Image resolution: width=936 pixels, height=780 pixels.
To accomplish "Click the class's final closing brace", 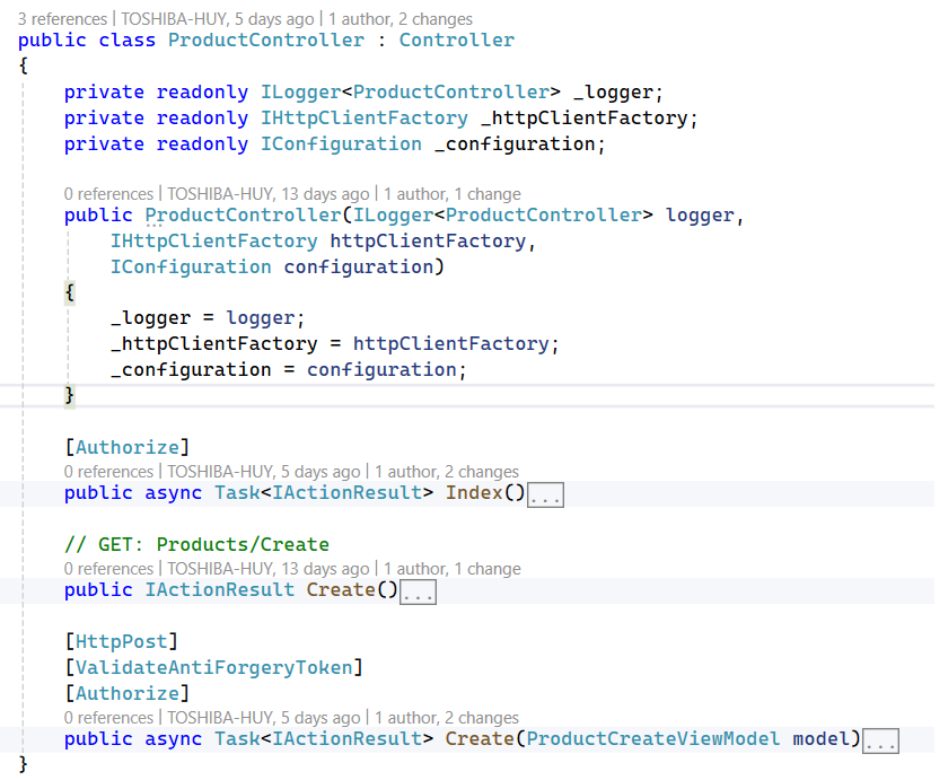I will point(23,765).
